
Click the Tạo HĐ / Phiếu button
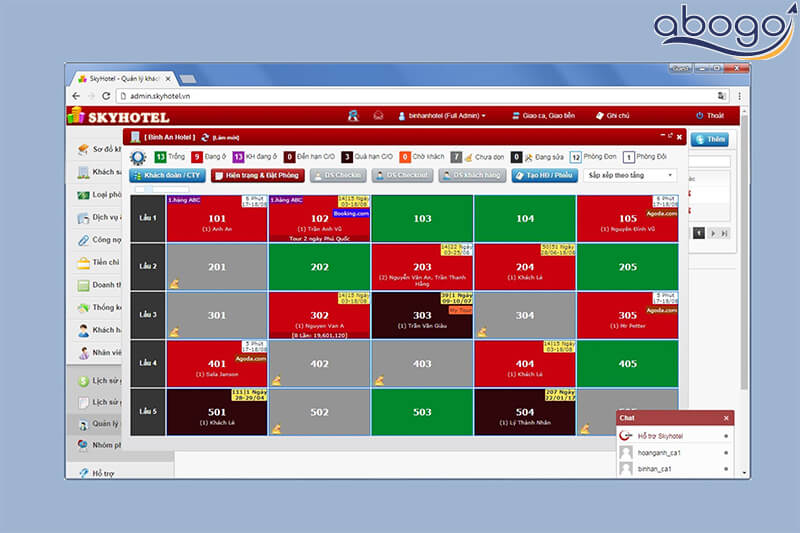[544, 175]
